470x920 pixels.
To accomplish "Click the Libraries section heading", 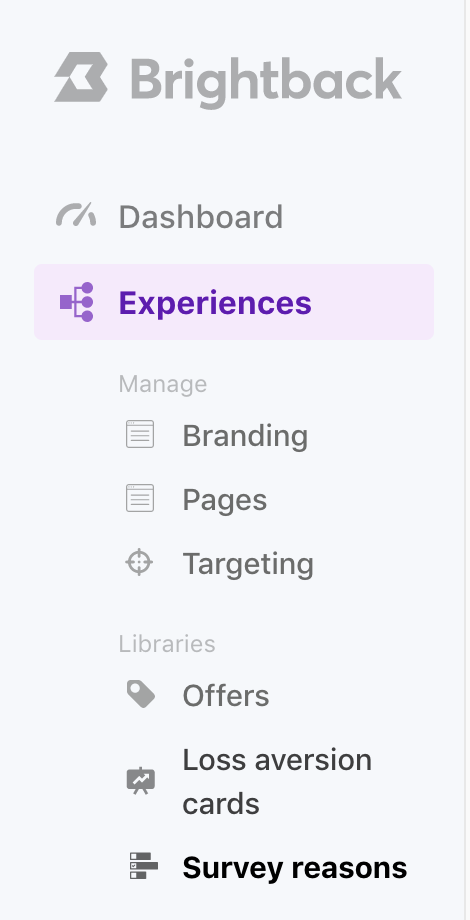I will point(167,644).
